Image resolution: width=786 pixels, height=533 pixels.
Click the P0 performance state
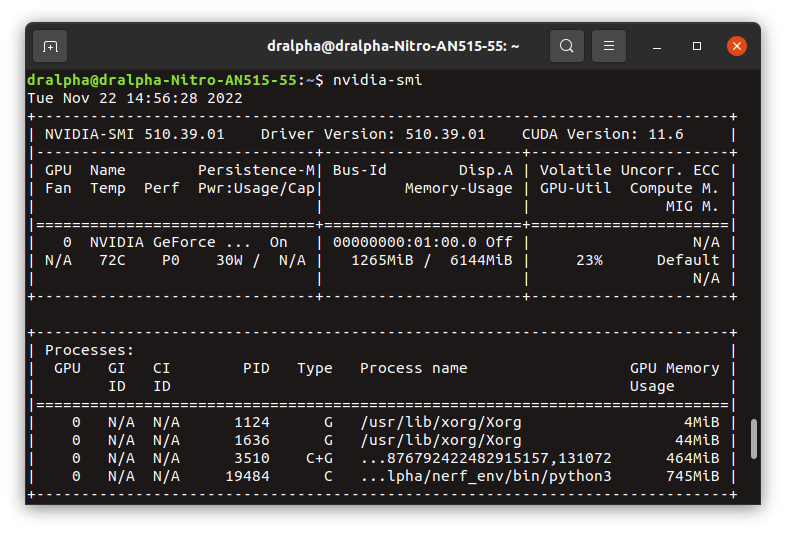(170, 261)
